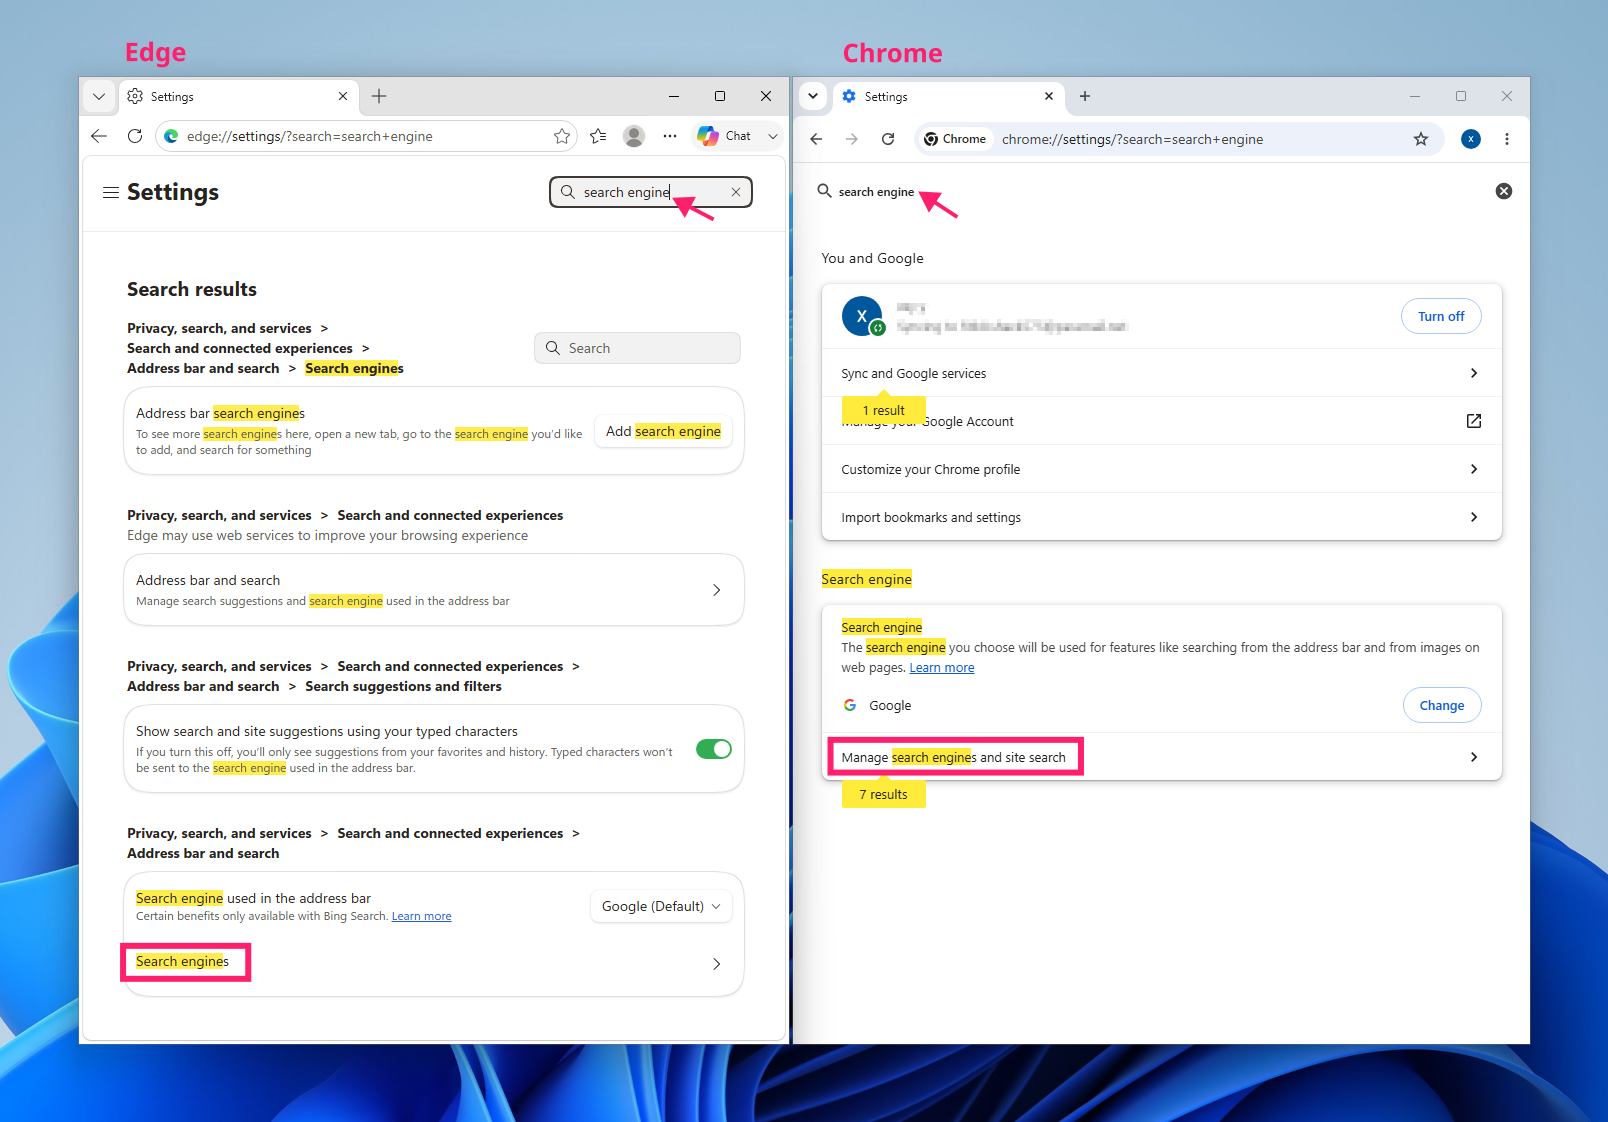Open Edge three-dot more menu
This screenshot has width=1608, height=1122.
click(670, 136)
